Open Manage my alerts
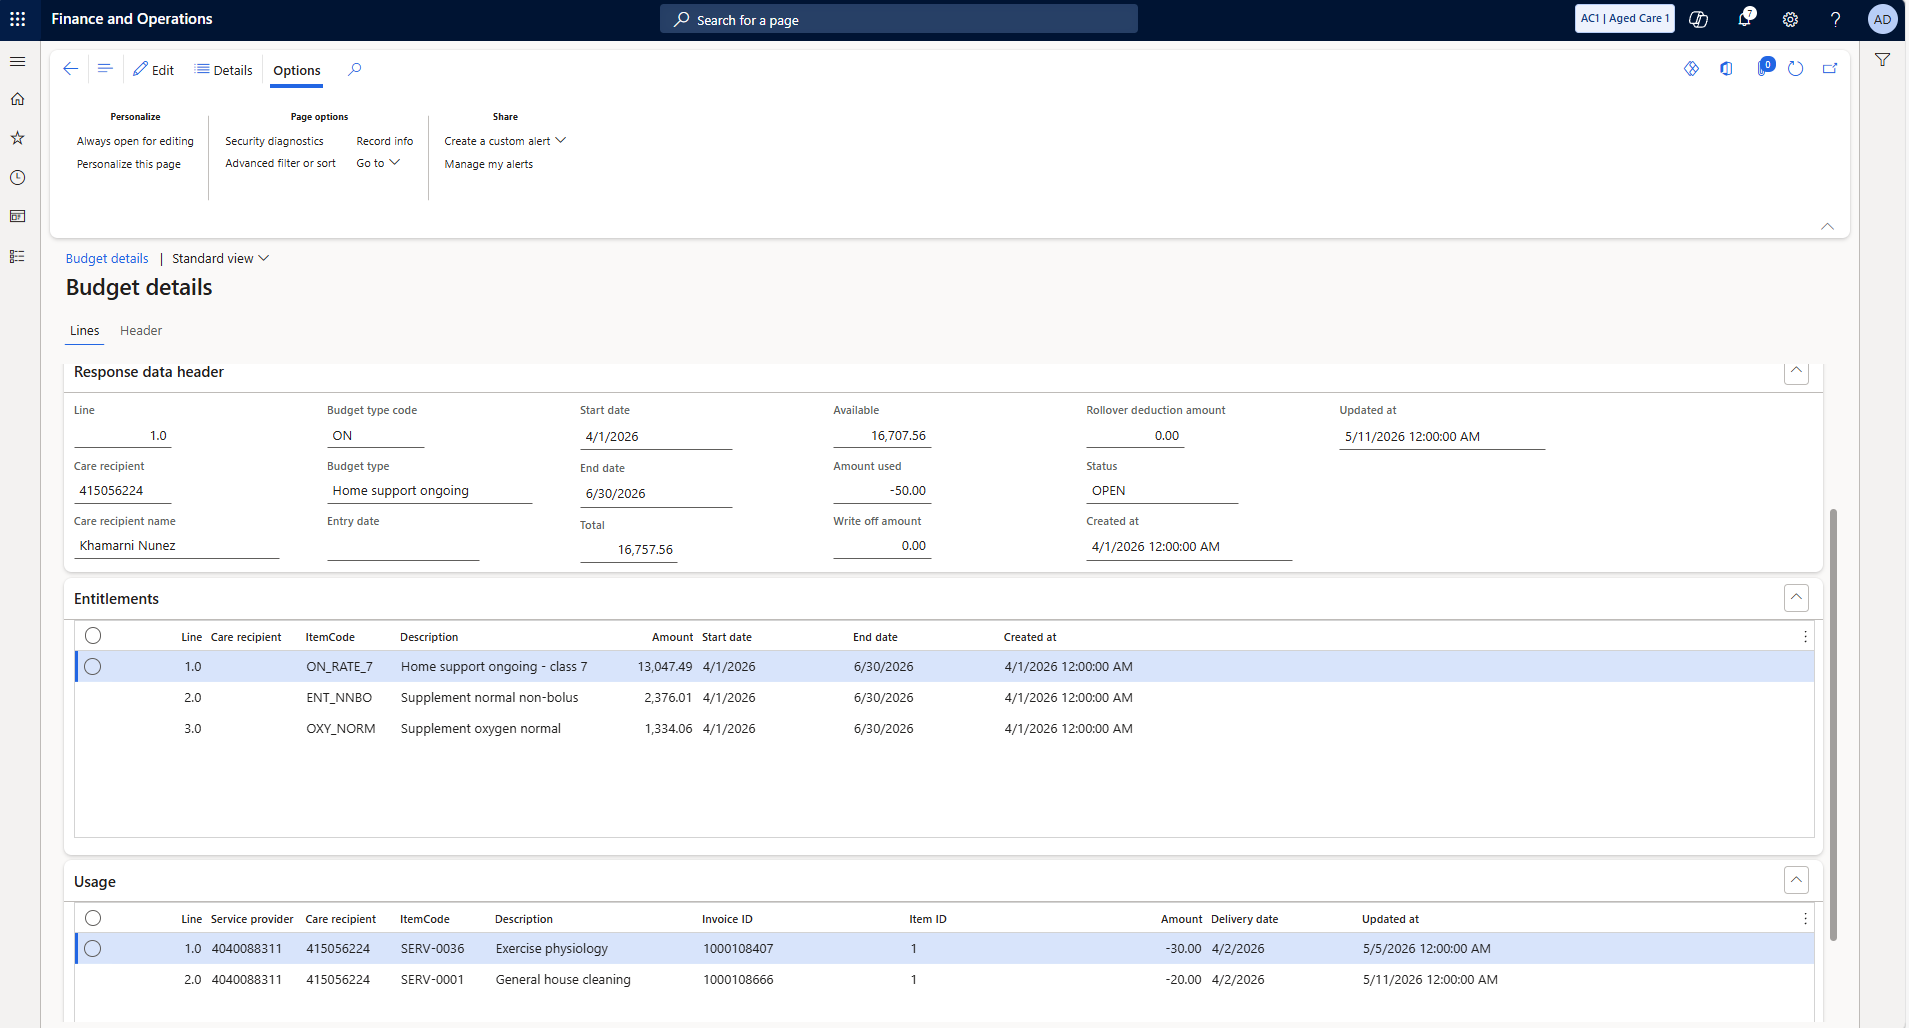The width and height of the screenshot is (1909, 1028). (488, 164)
